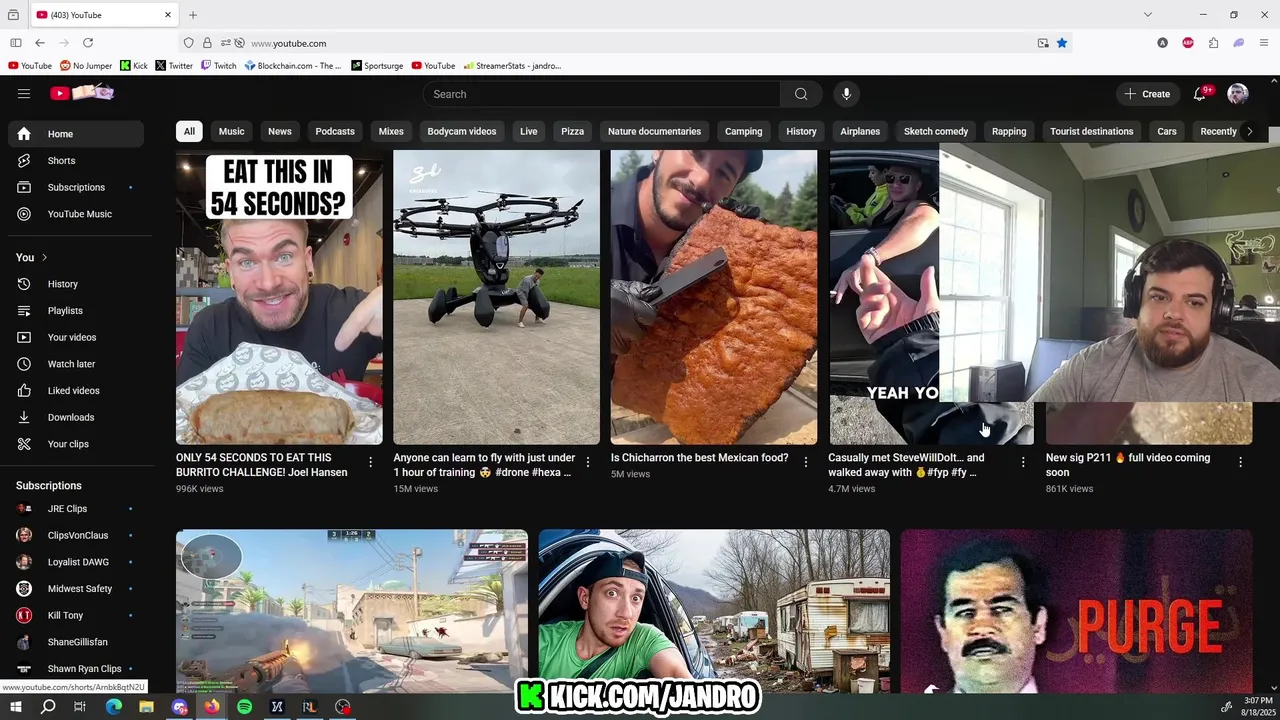The height and width of the screenshot is (720, 1280).
Task: Open the browser application menu
Action: [x=1264, y=43]
